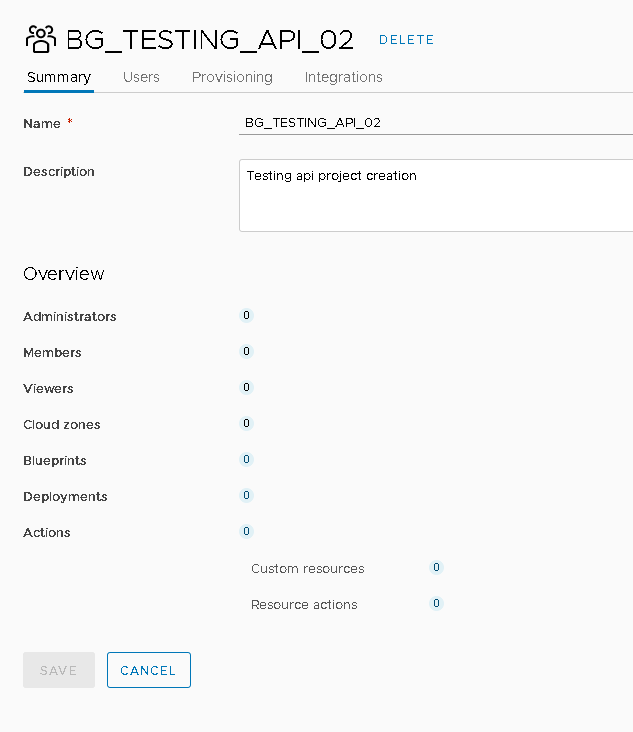The image size is (633, 732).
Task: Click the Members count badge
Action: pos(246,352)
